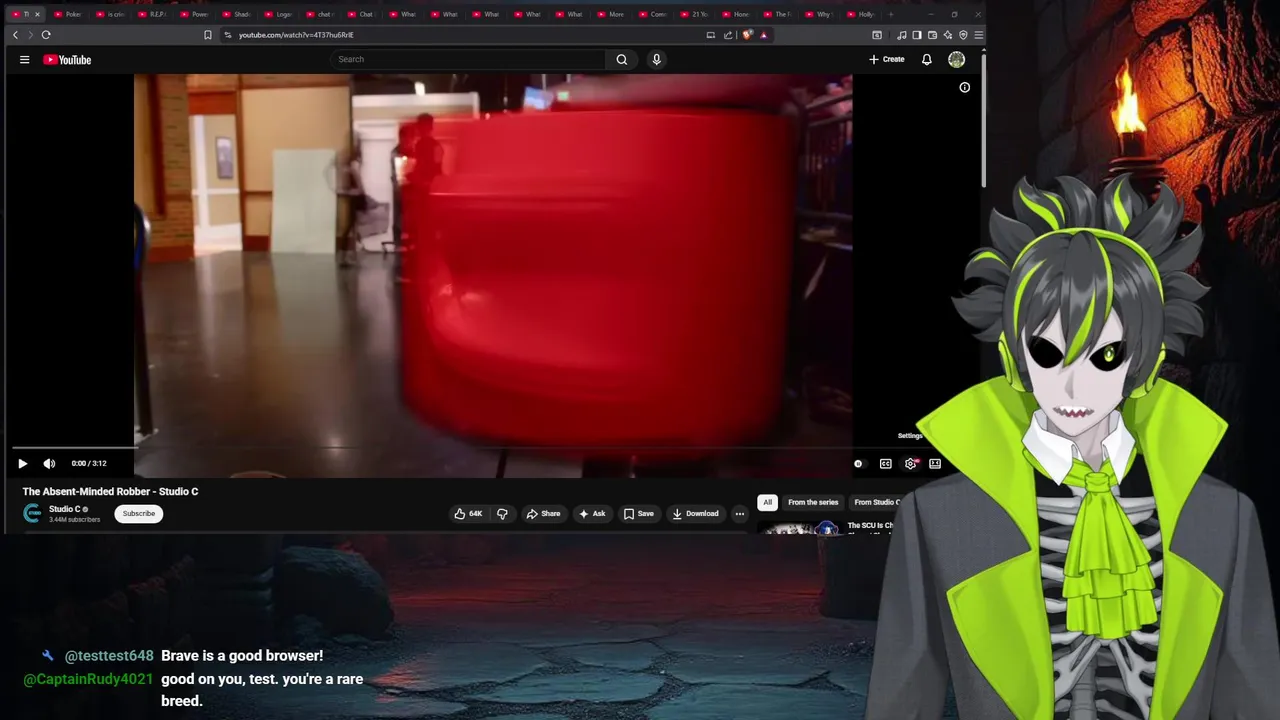Select the From the series chip
This screenshot has height=720, width=1280.
tap(813, 502)
